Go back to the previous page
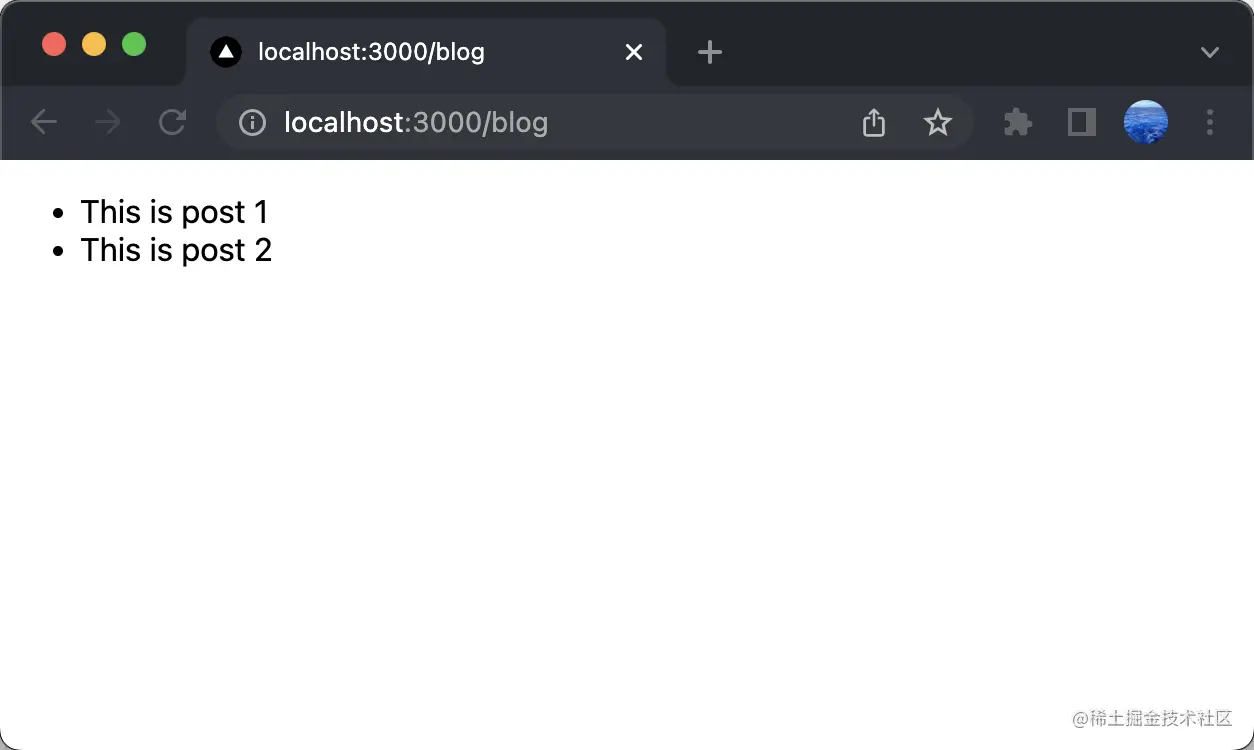This screenshot has height=750, width=1254. [44, 123]
